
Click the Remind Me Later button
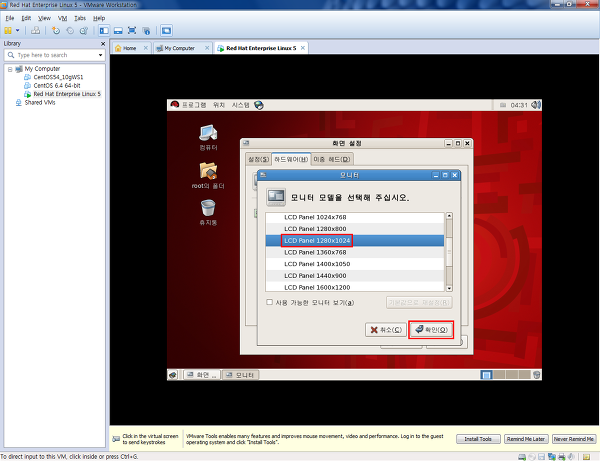[526, 439]
